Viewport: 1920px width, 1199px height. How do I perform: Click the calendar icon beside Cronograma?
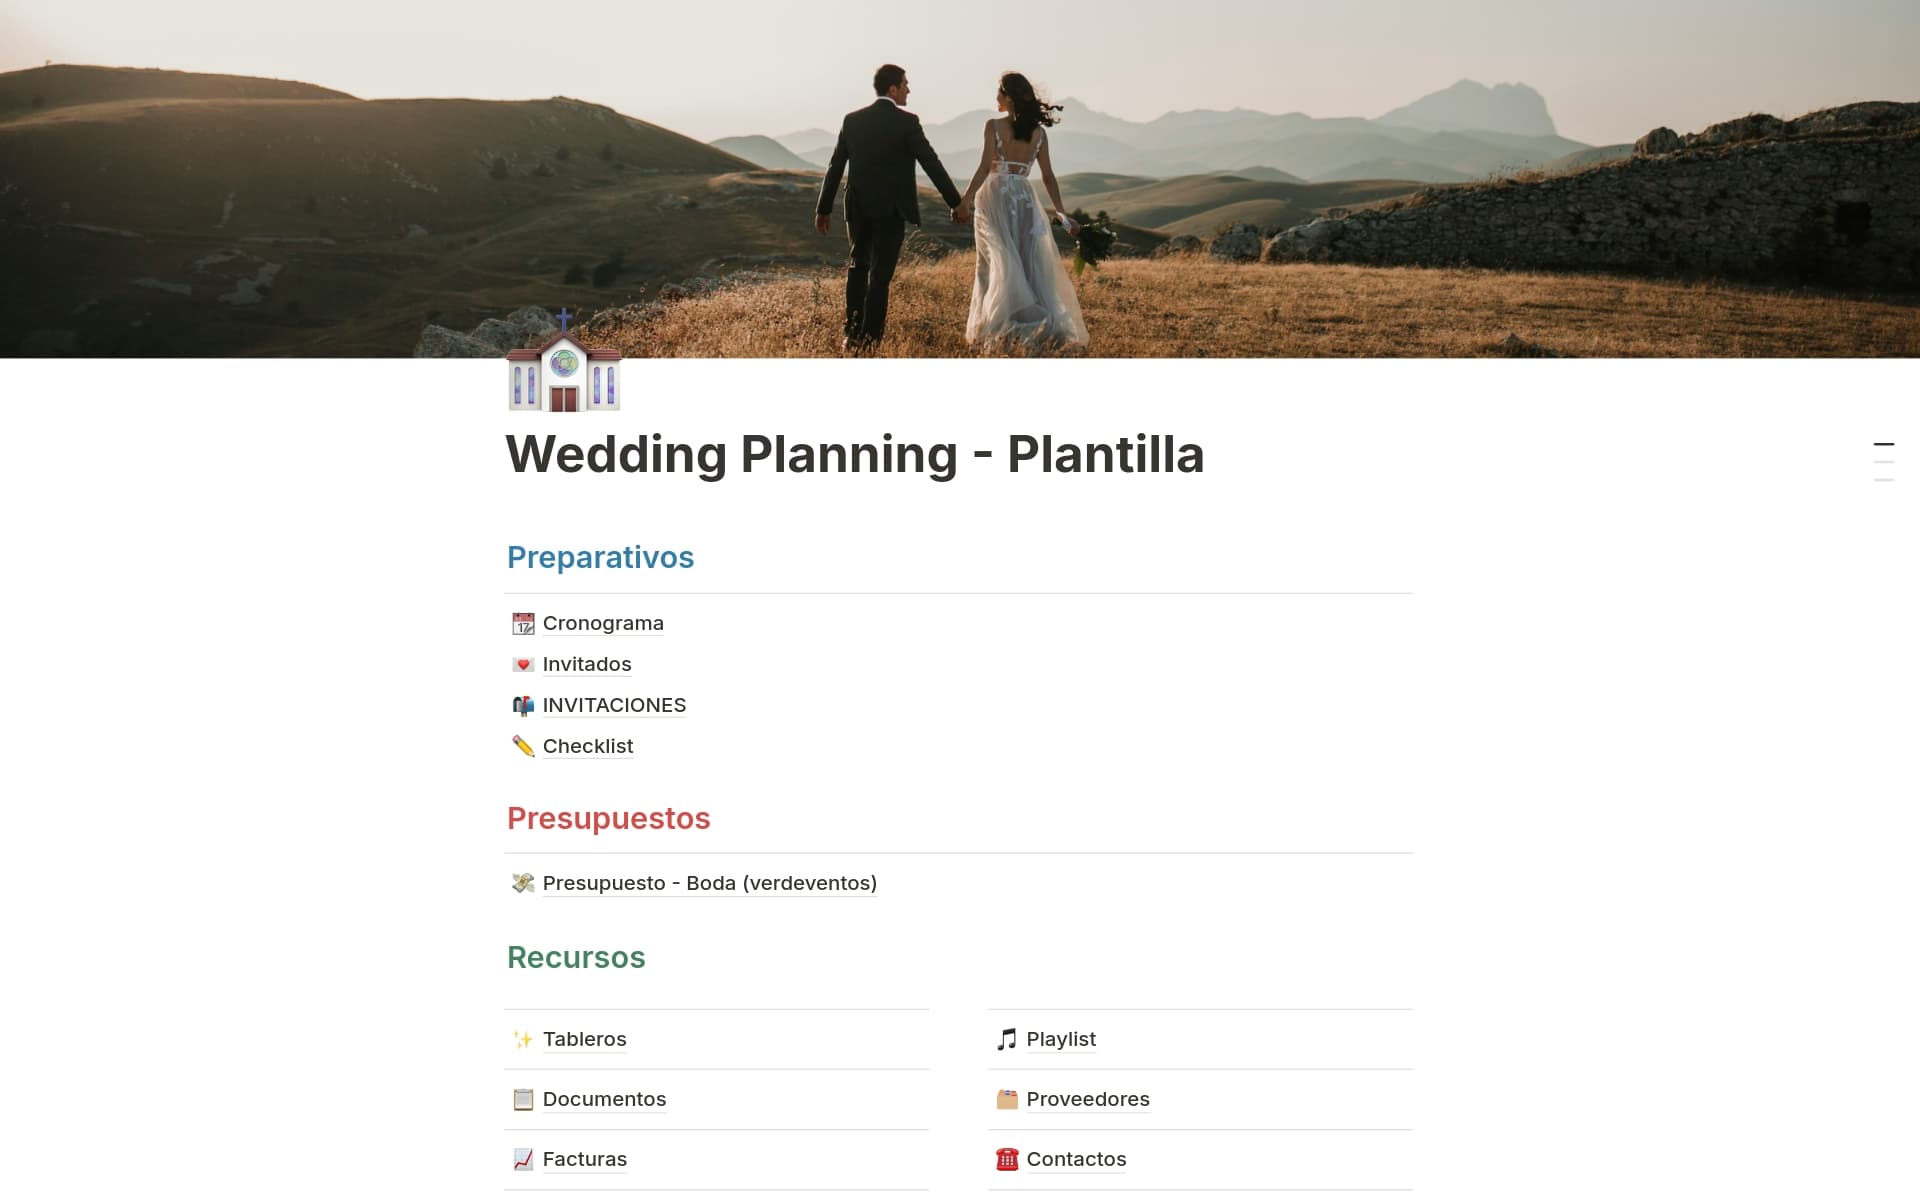click(x=523, y=624)
